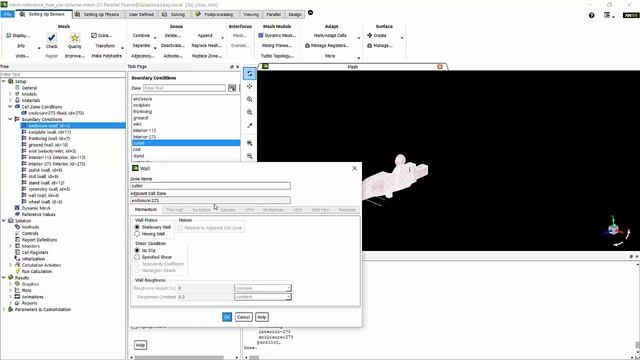Switch to Postprocessing ribbon tab

coord(215,14)
